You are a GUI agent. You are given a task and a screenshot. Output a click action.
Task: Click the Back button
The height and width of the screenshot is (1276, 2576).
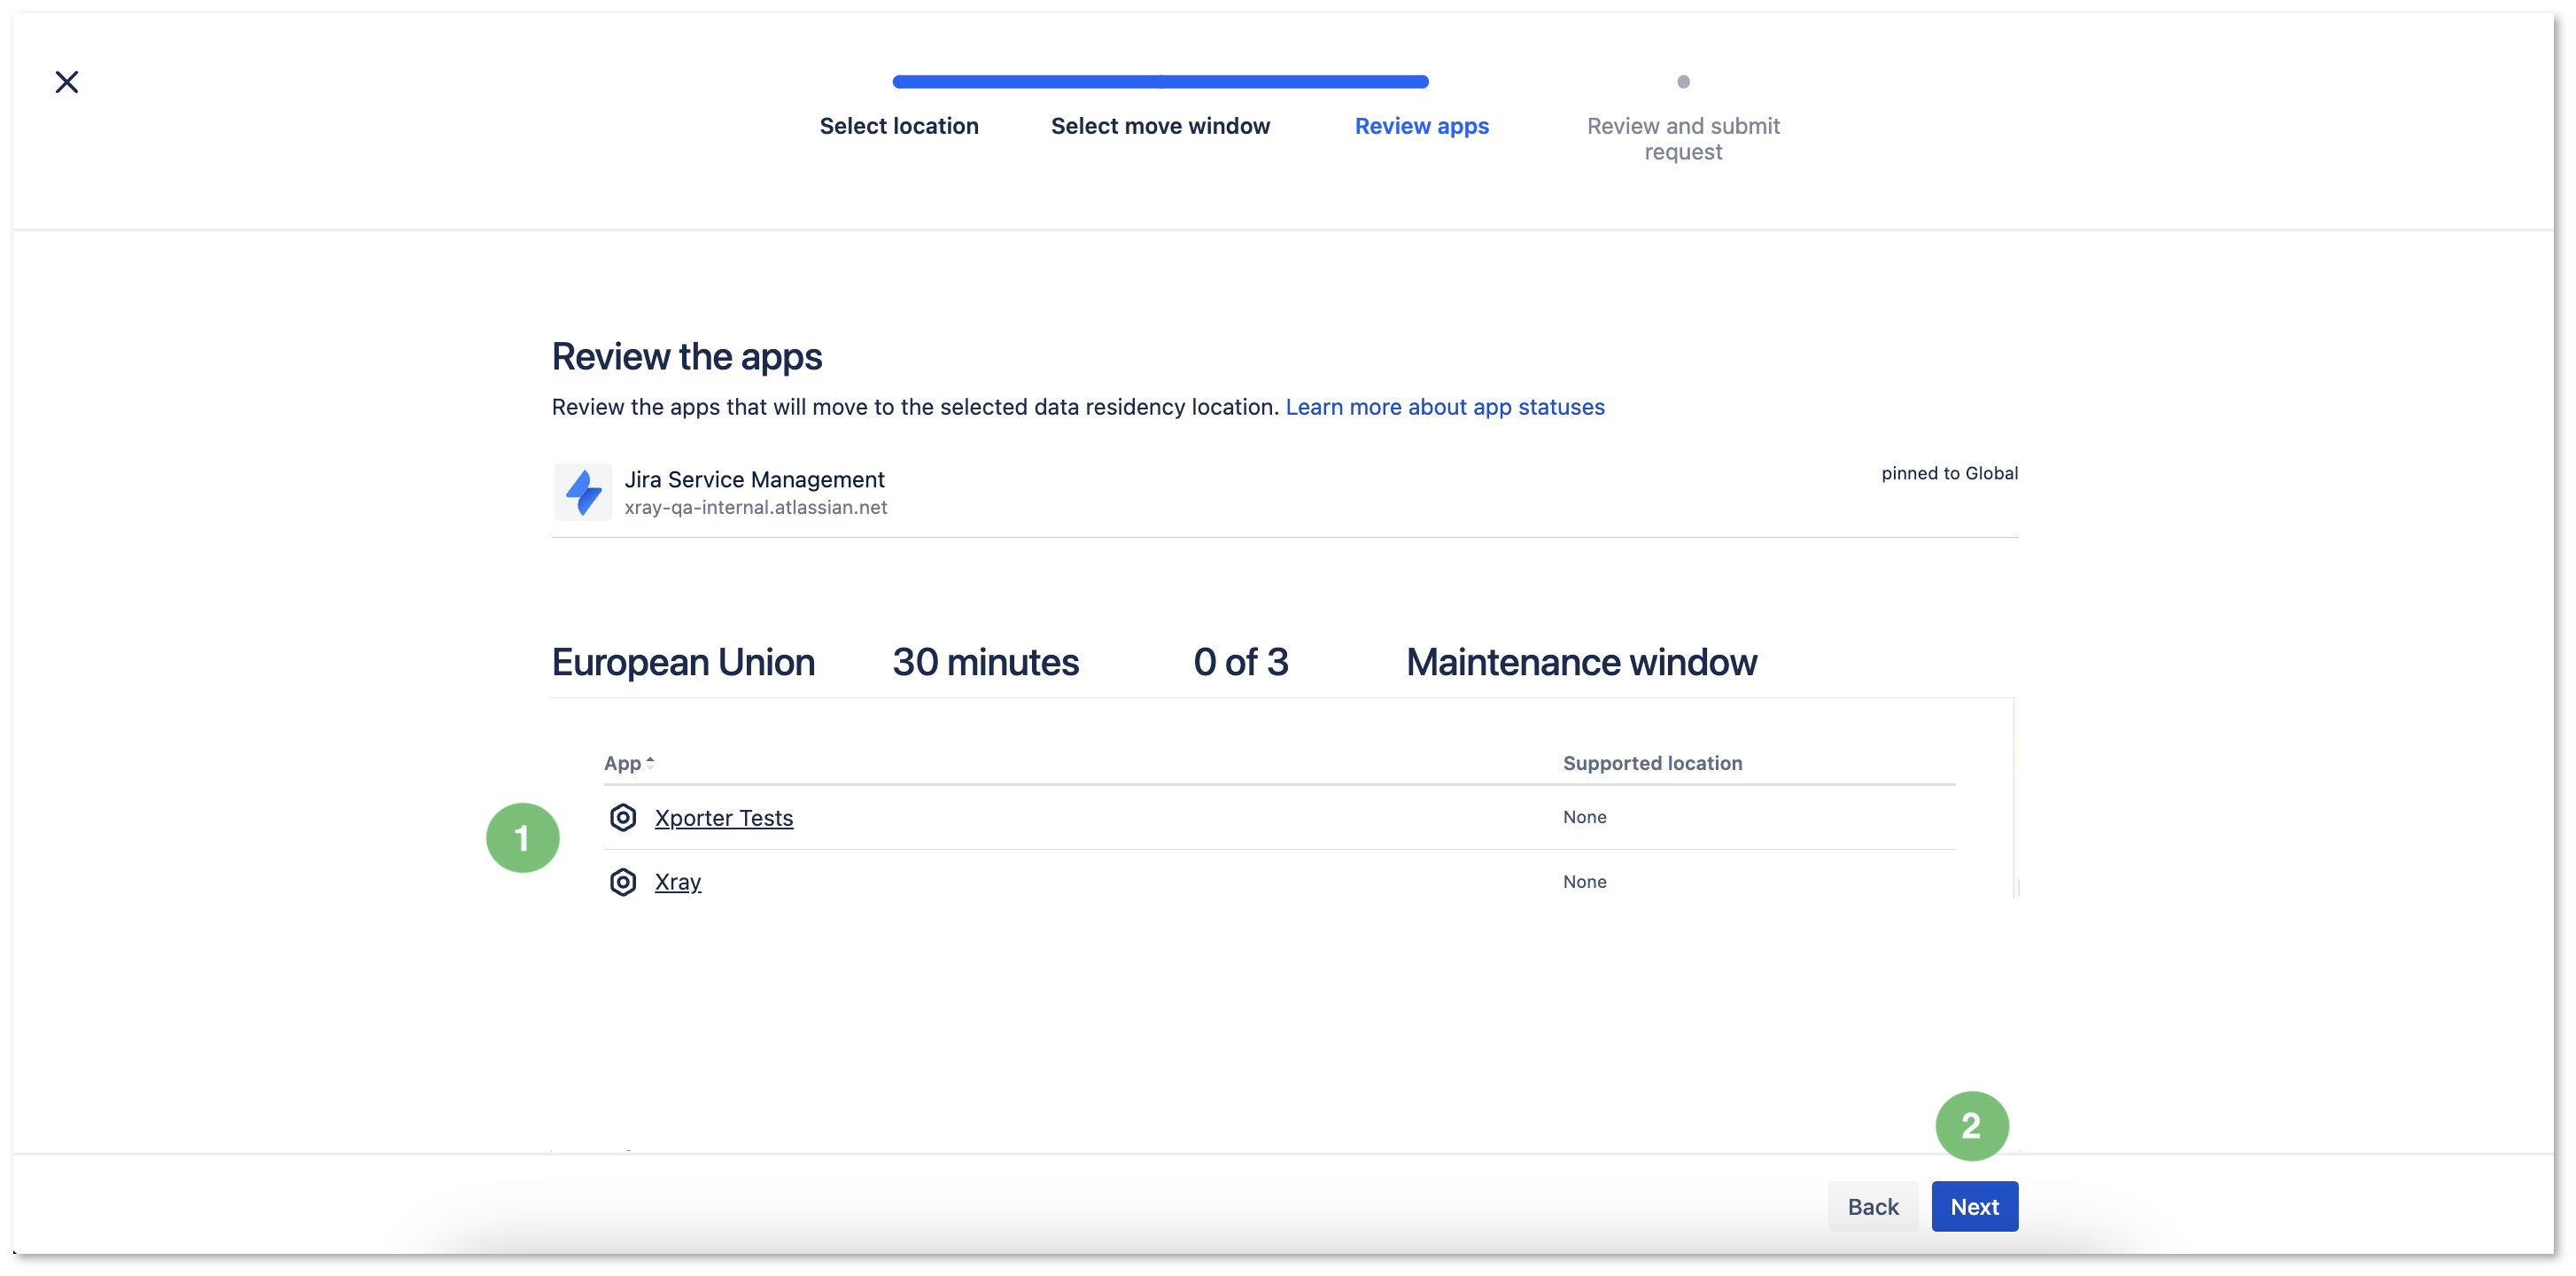[x=1872, y=1206]
